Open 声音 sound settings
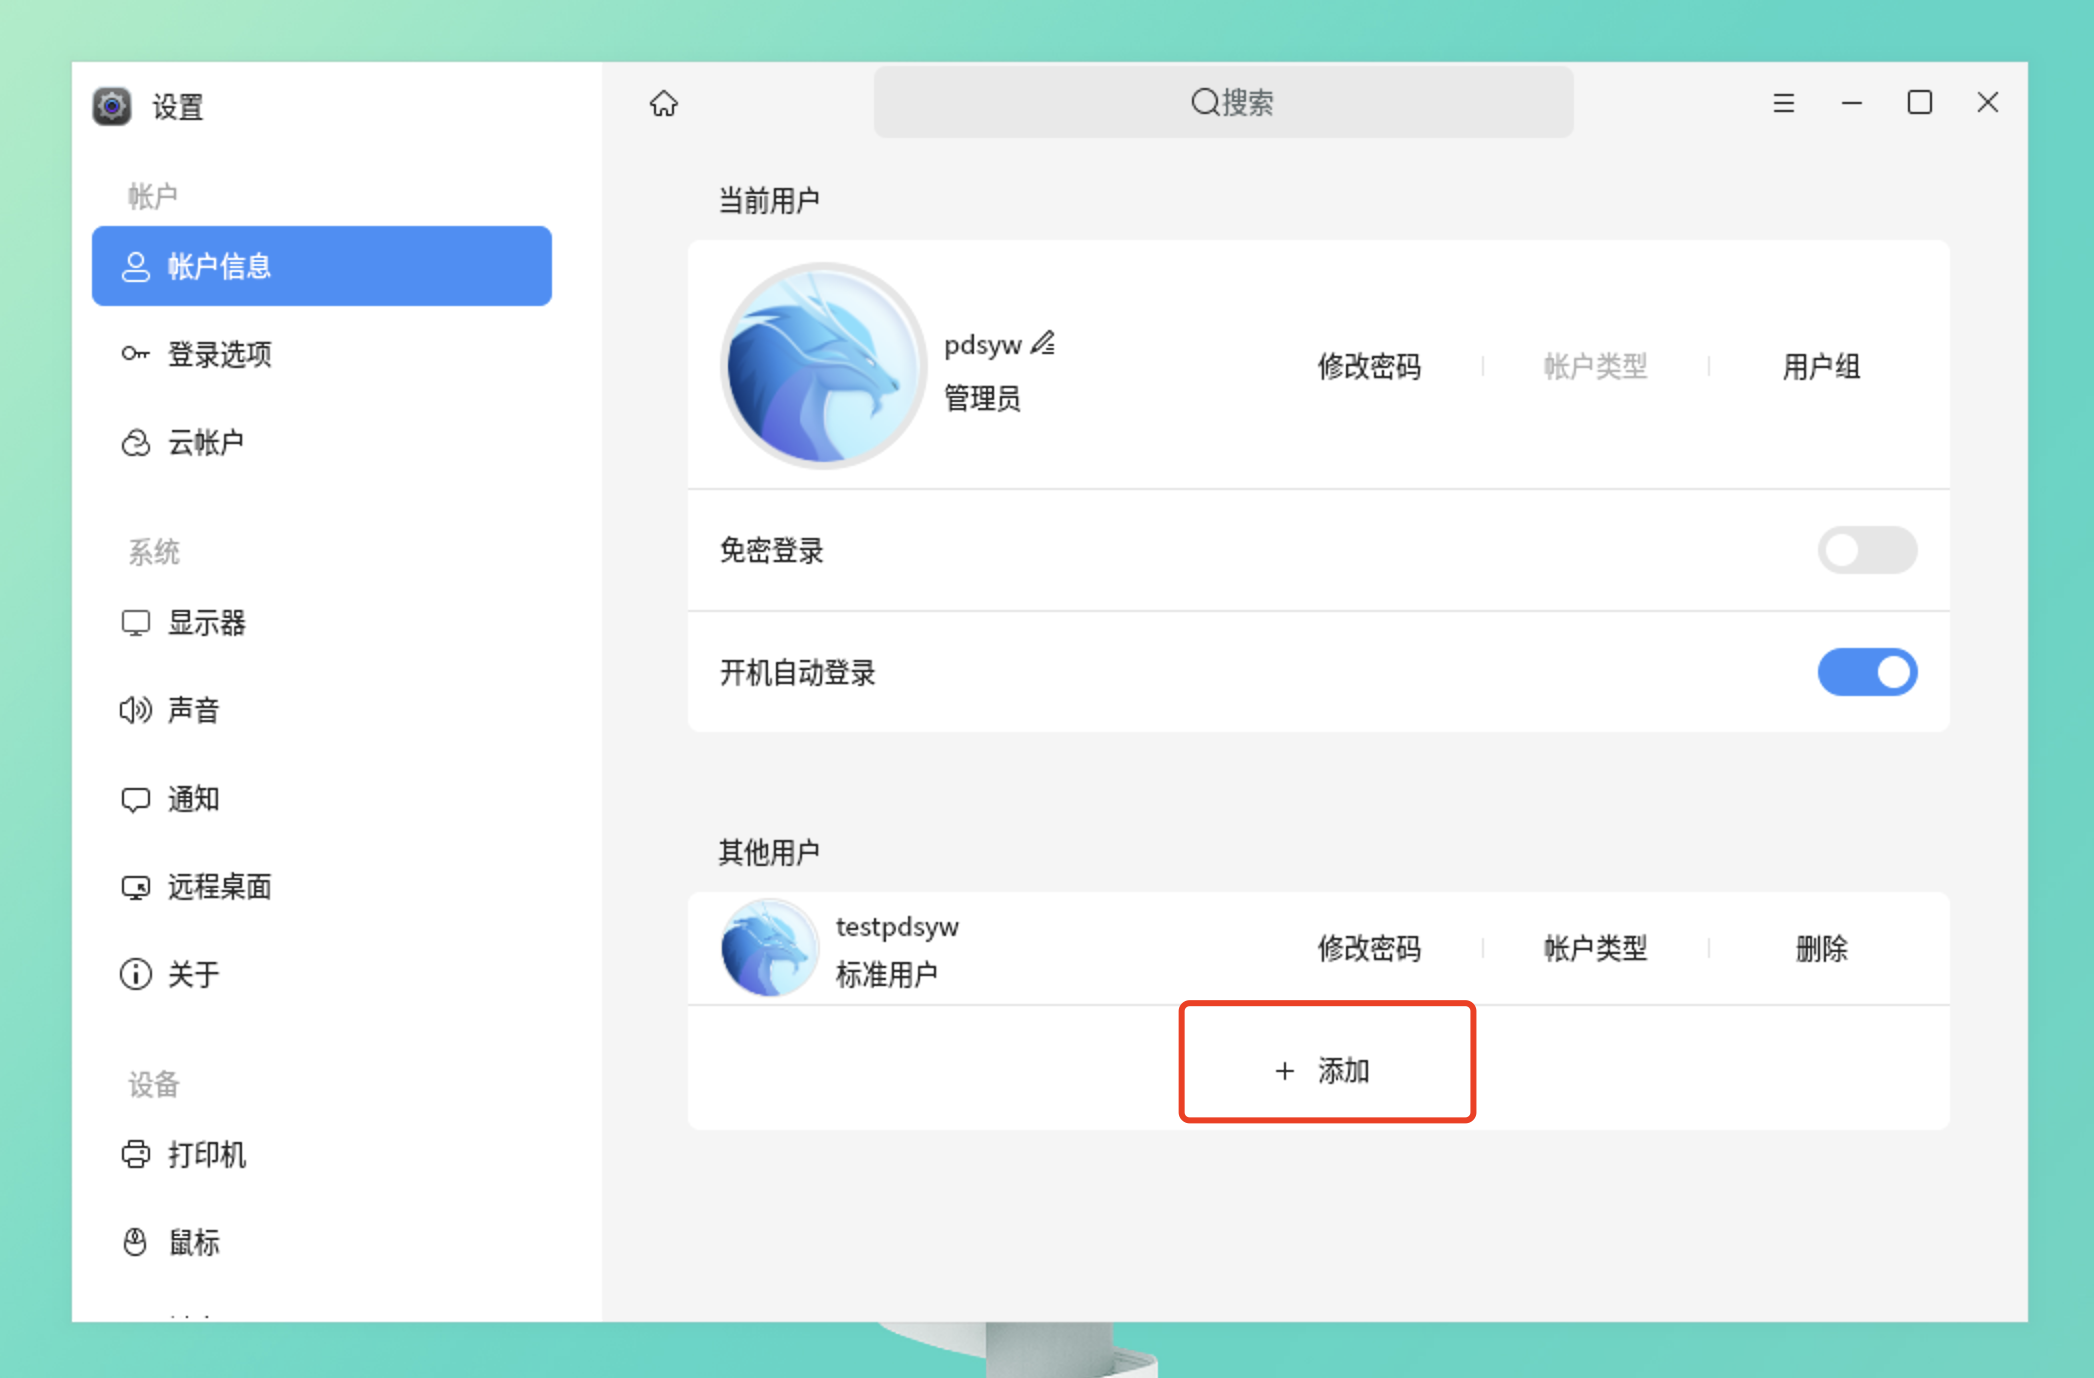The image size is (2094, 1378). click(x=193, y=710)
